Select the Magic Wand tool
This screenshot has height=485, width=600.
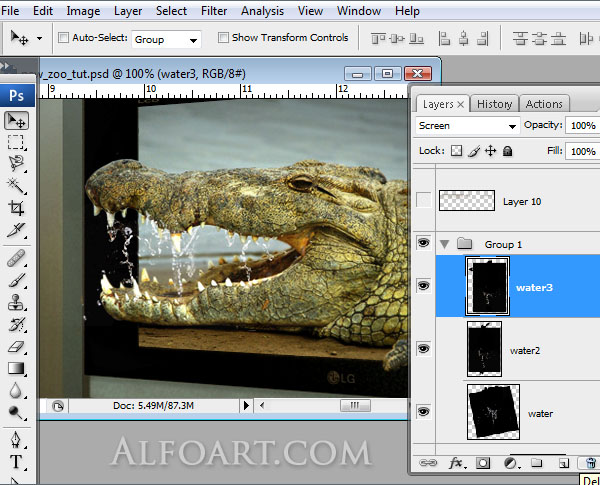16,186
